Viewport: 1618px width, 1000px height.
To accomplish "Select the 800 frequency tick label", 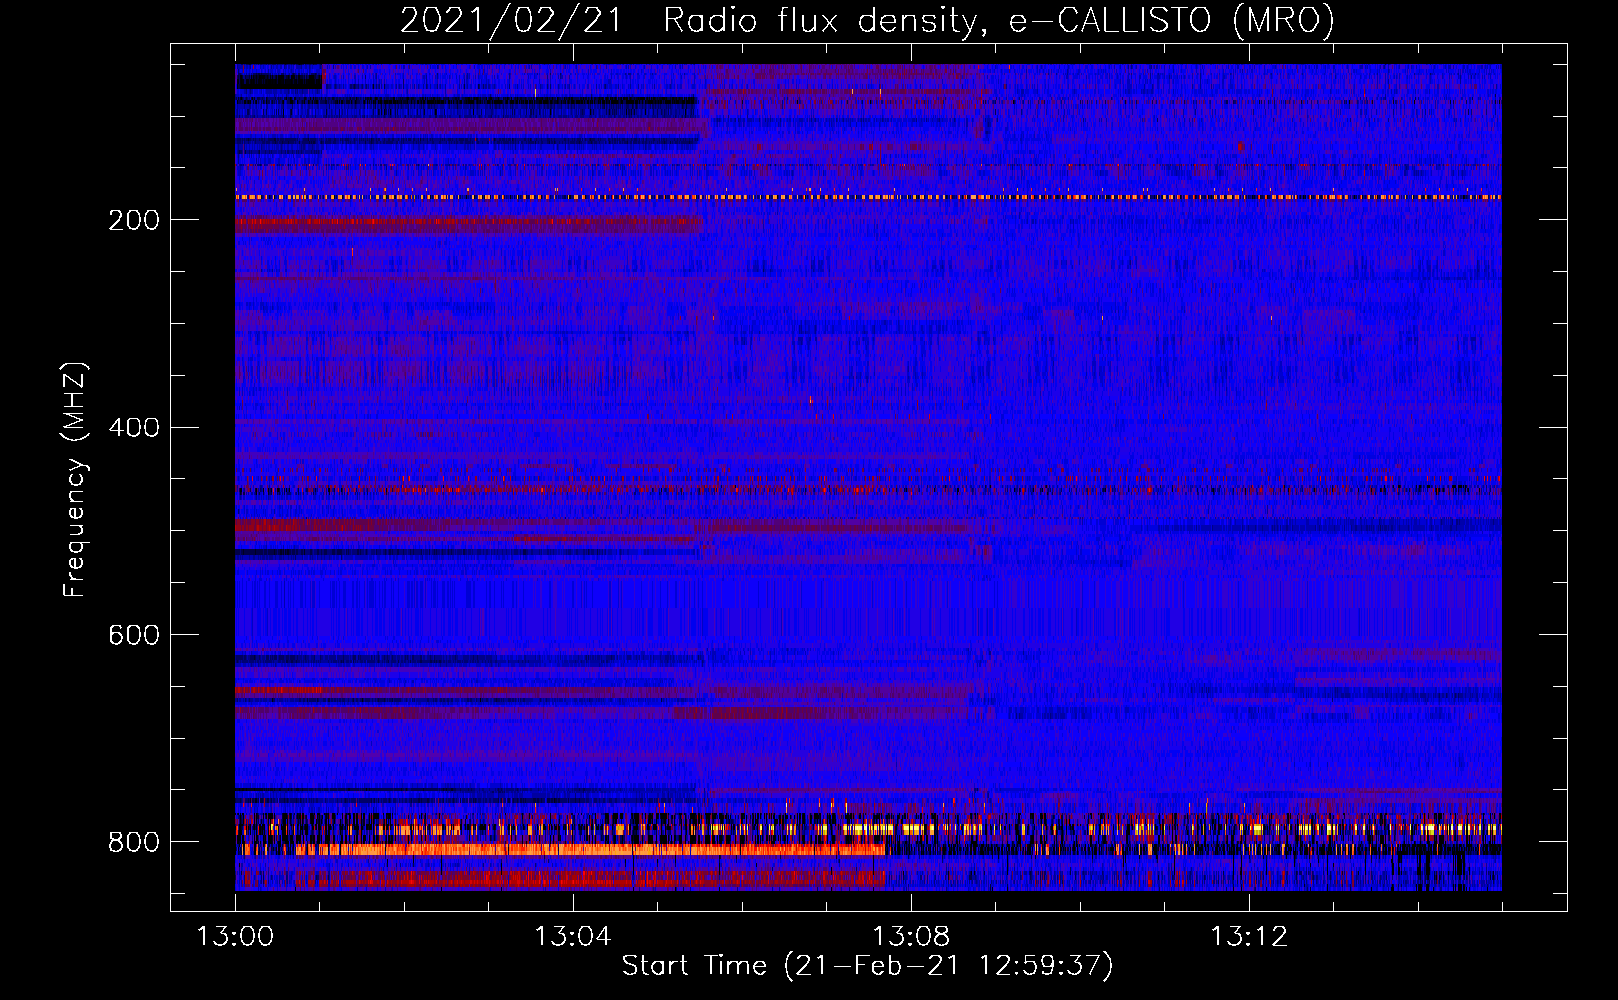I will [134, 842].
